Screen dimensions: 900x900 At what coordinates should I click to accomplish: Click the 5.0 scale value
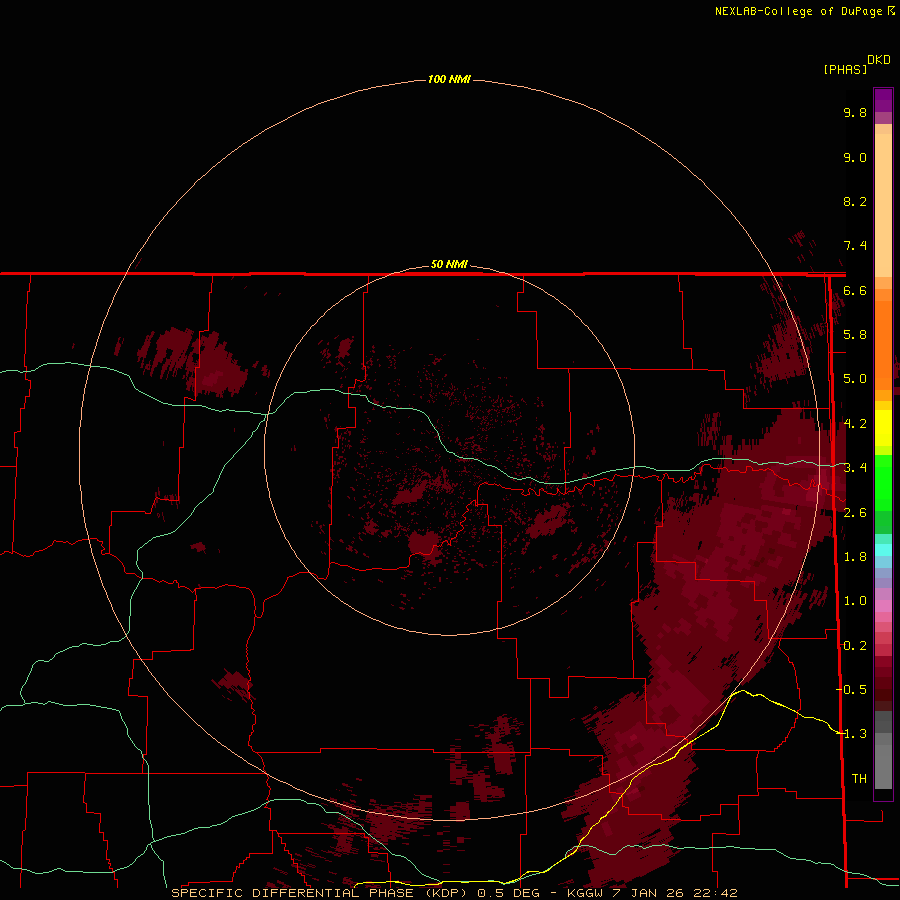pos(855,379)
